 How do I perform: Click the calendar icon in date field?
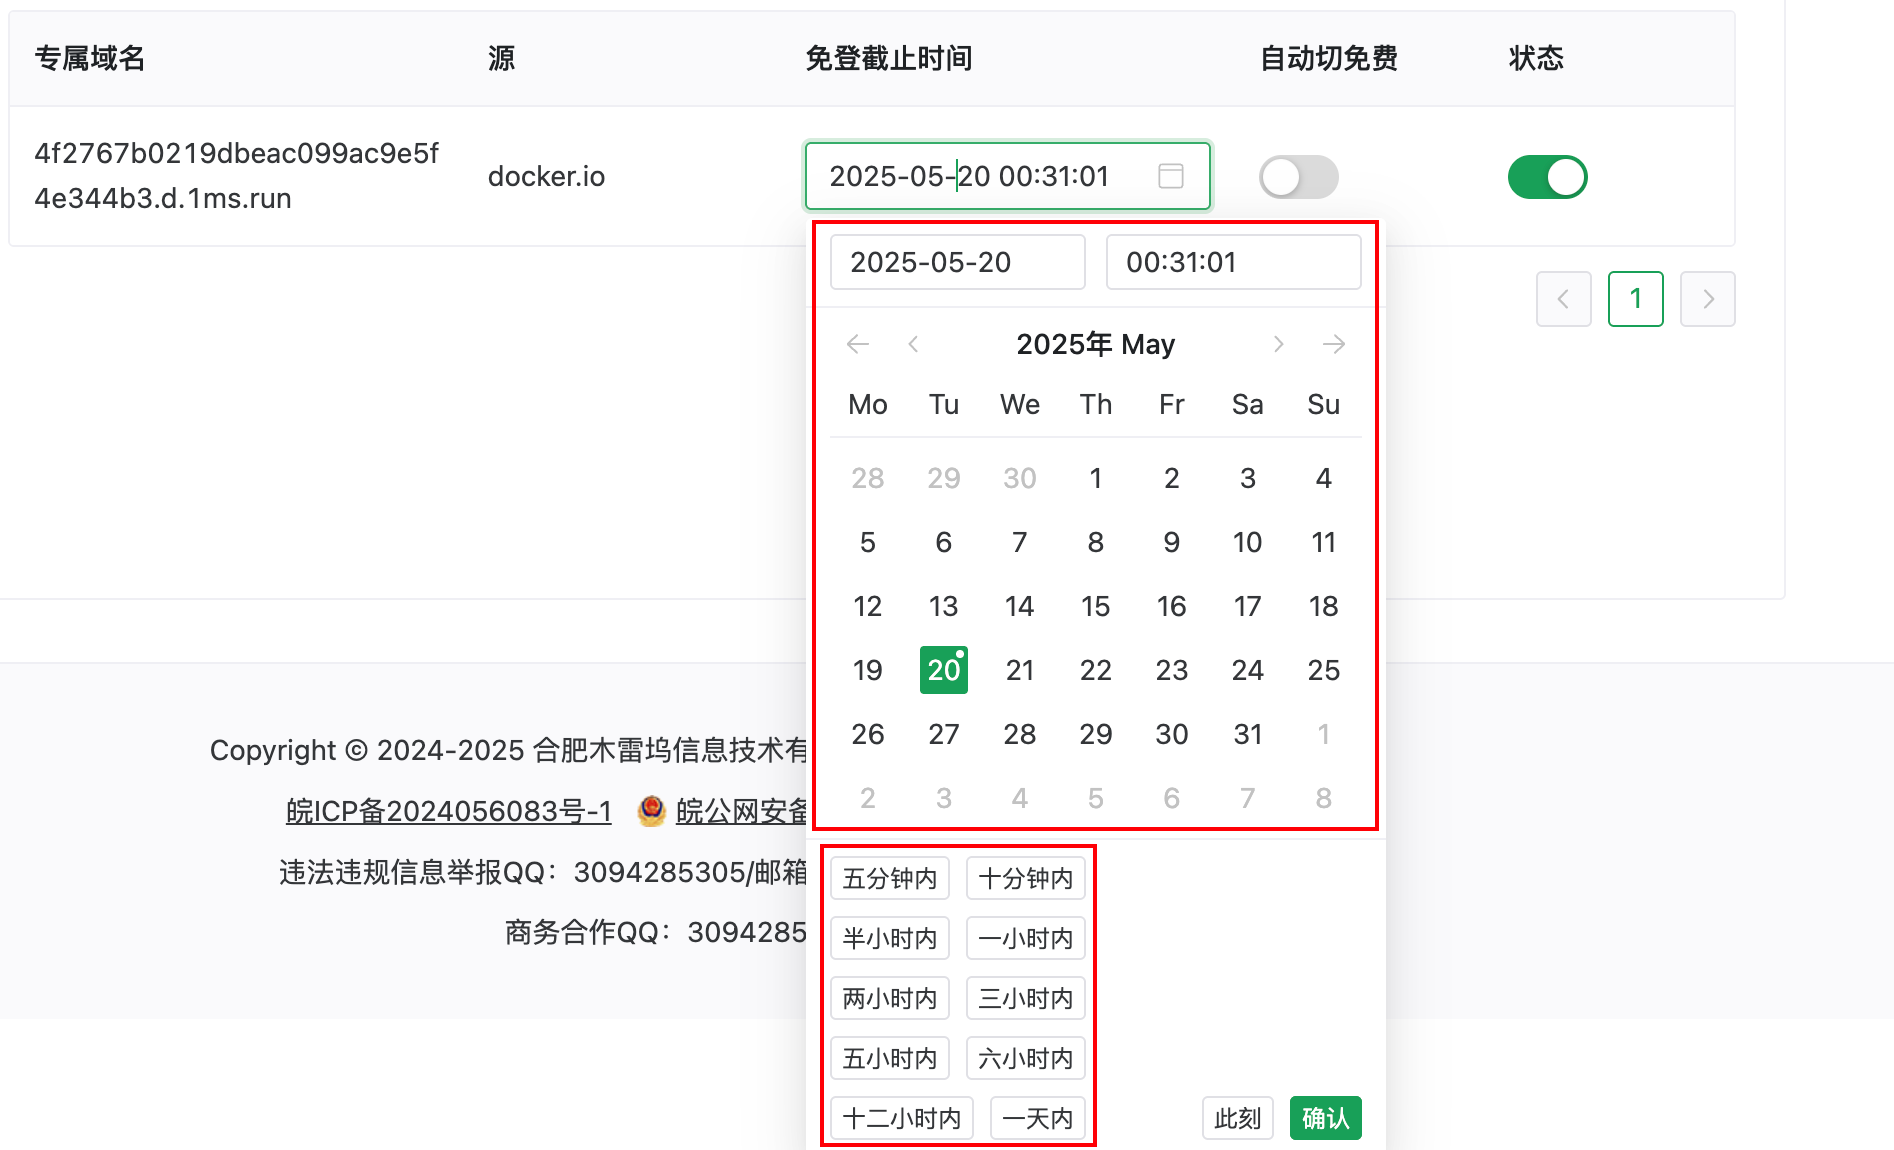tap(1170, 176)
